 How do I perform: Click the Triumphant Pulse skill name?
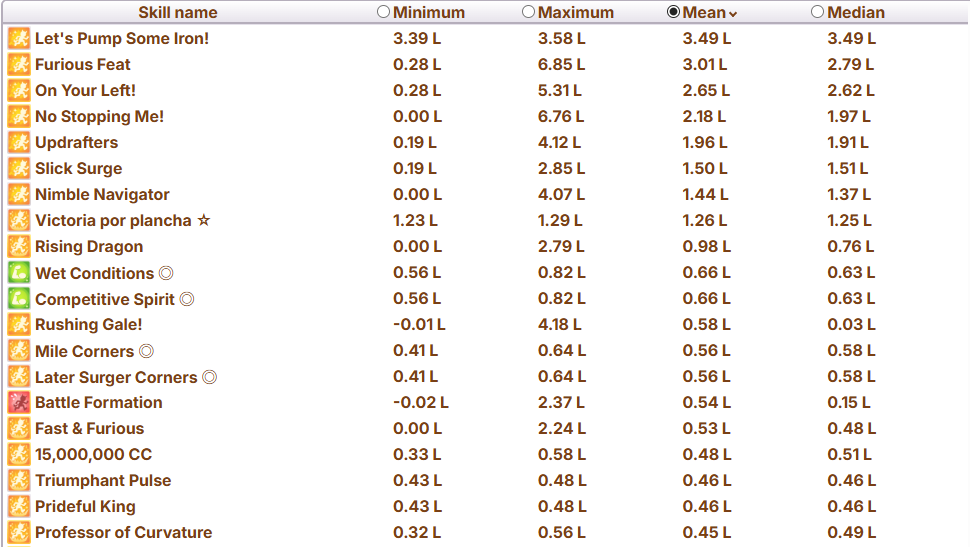pos(103,480)
